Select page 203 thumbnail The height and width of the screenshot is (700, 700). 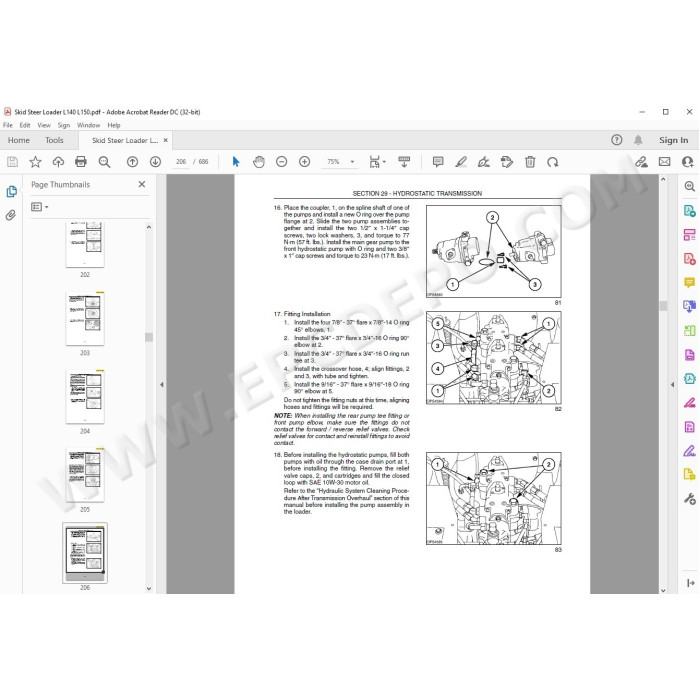[x=85, y=319]
